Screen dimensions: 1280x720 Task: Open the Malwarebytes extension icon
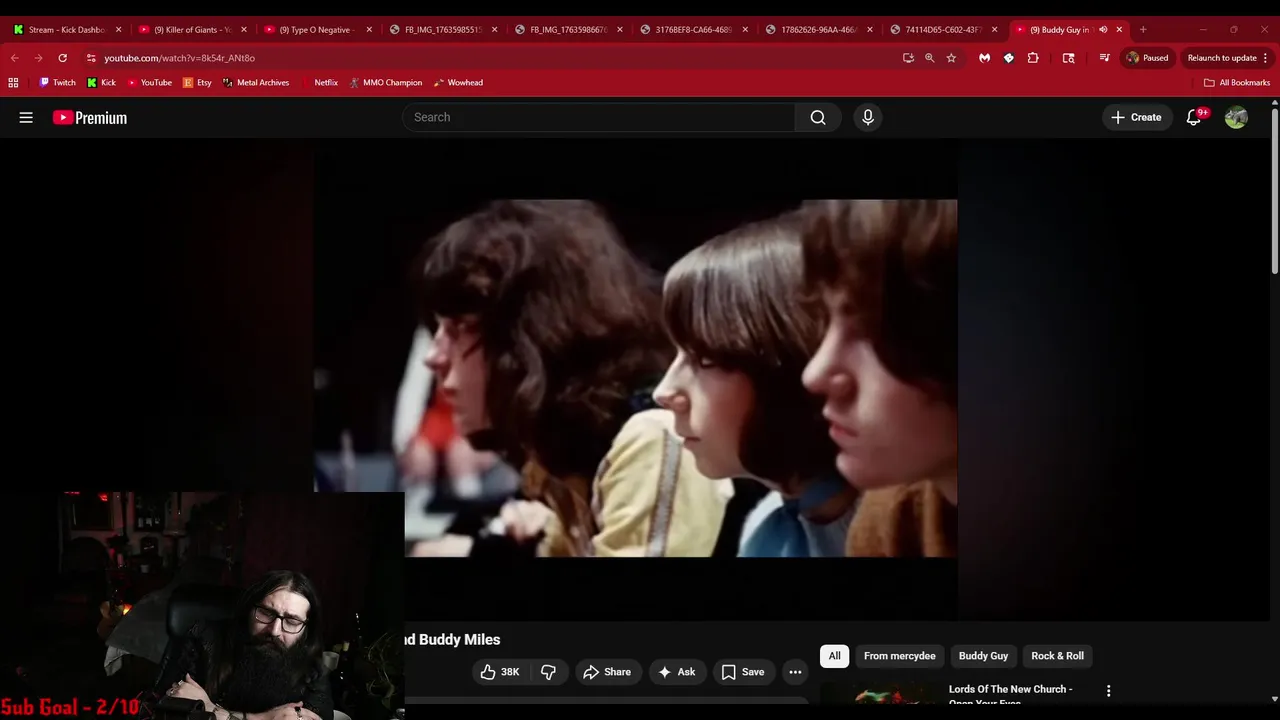click(x=984, y=58)
